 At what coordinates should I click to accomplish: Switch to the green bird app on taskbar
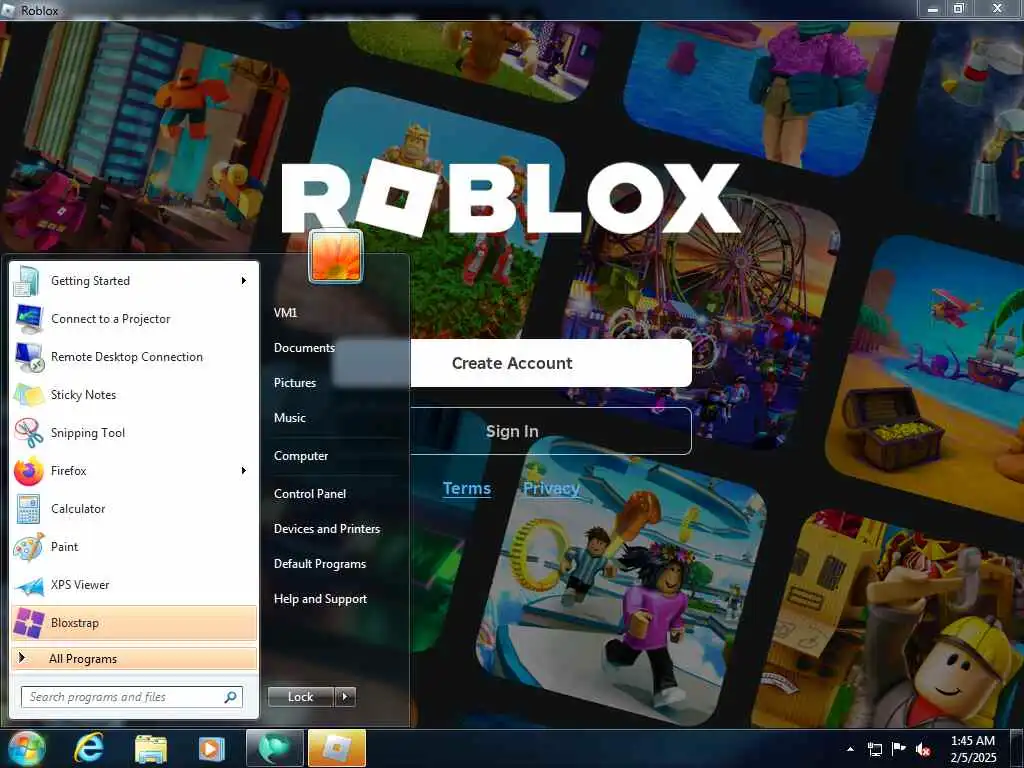click(275, 748)
